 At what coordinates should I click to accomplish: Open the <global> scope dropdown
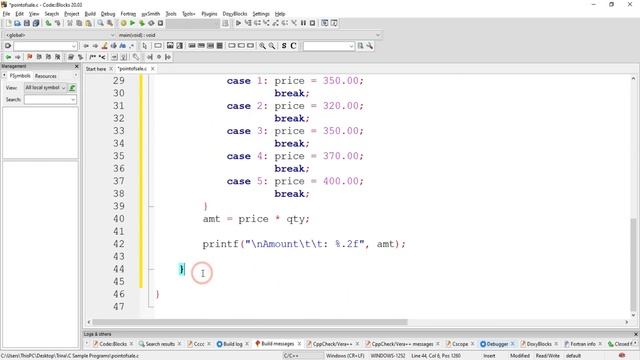pyautogui.click(x=59, y=35)
